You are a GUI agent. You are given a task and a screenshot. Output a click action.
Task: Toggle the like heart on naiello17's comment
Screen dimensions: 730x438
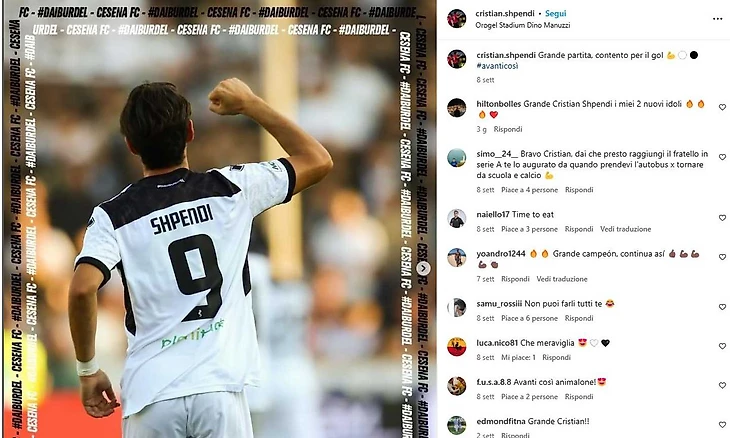(722, 218)
